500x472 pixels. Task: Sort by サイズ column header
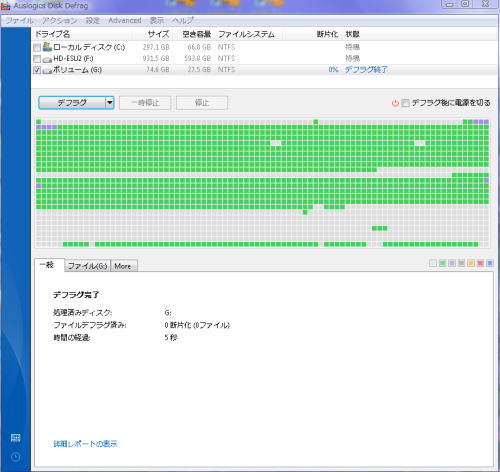[x=159, y=34]
